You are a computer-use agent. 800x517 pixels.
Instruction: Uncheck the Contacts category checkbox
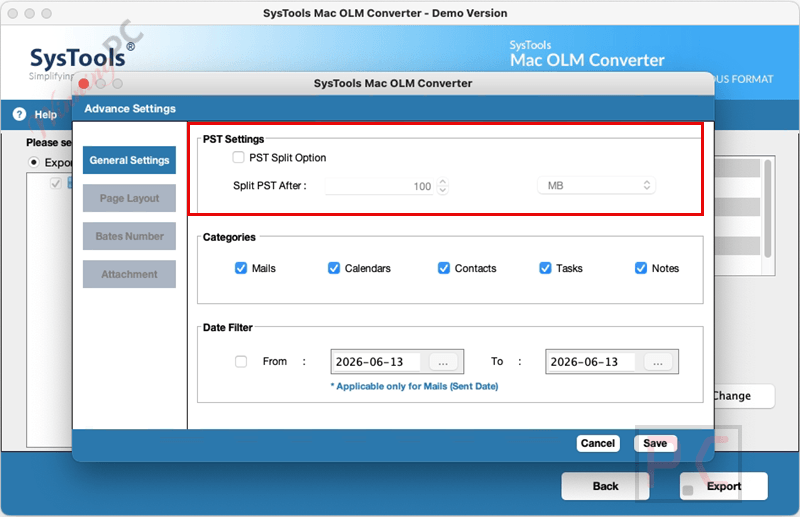[x=444, y=268]
